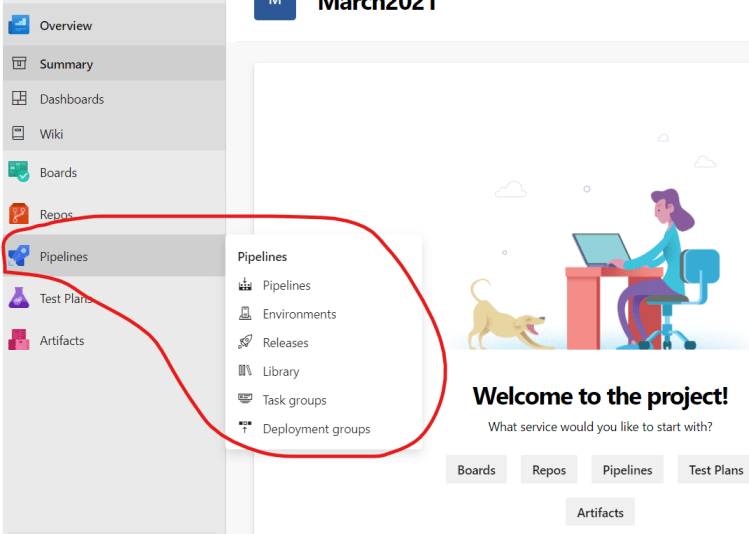Click the Dashboards grid icon

19,98
